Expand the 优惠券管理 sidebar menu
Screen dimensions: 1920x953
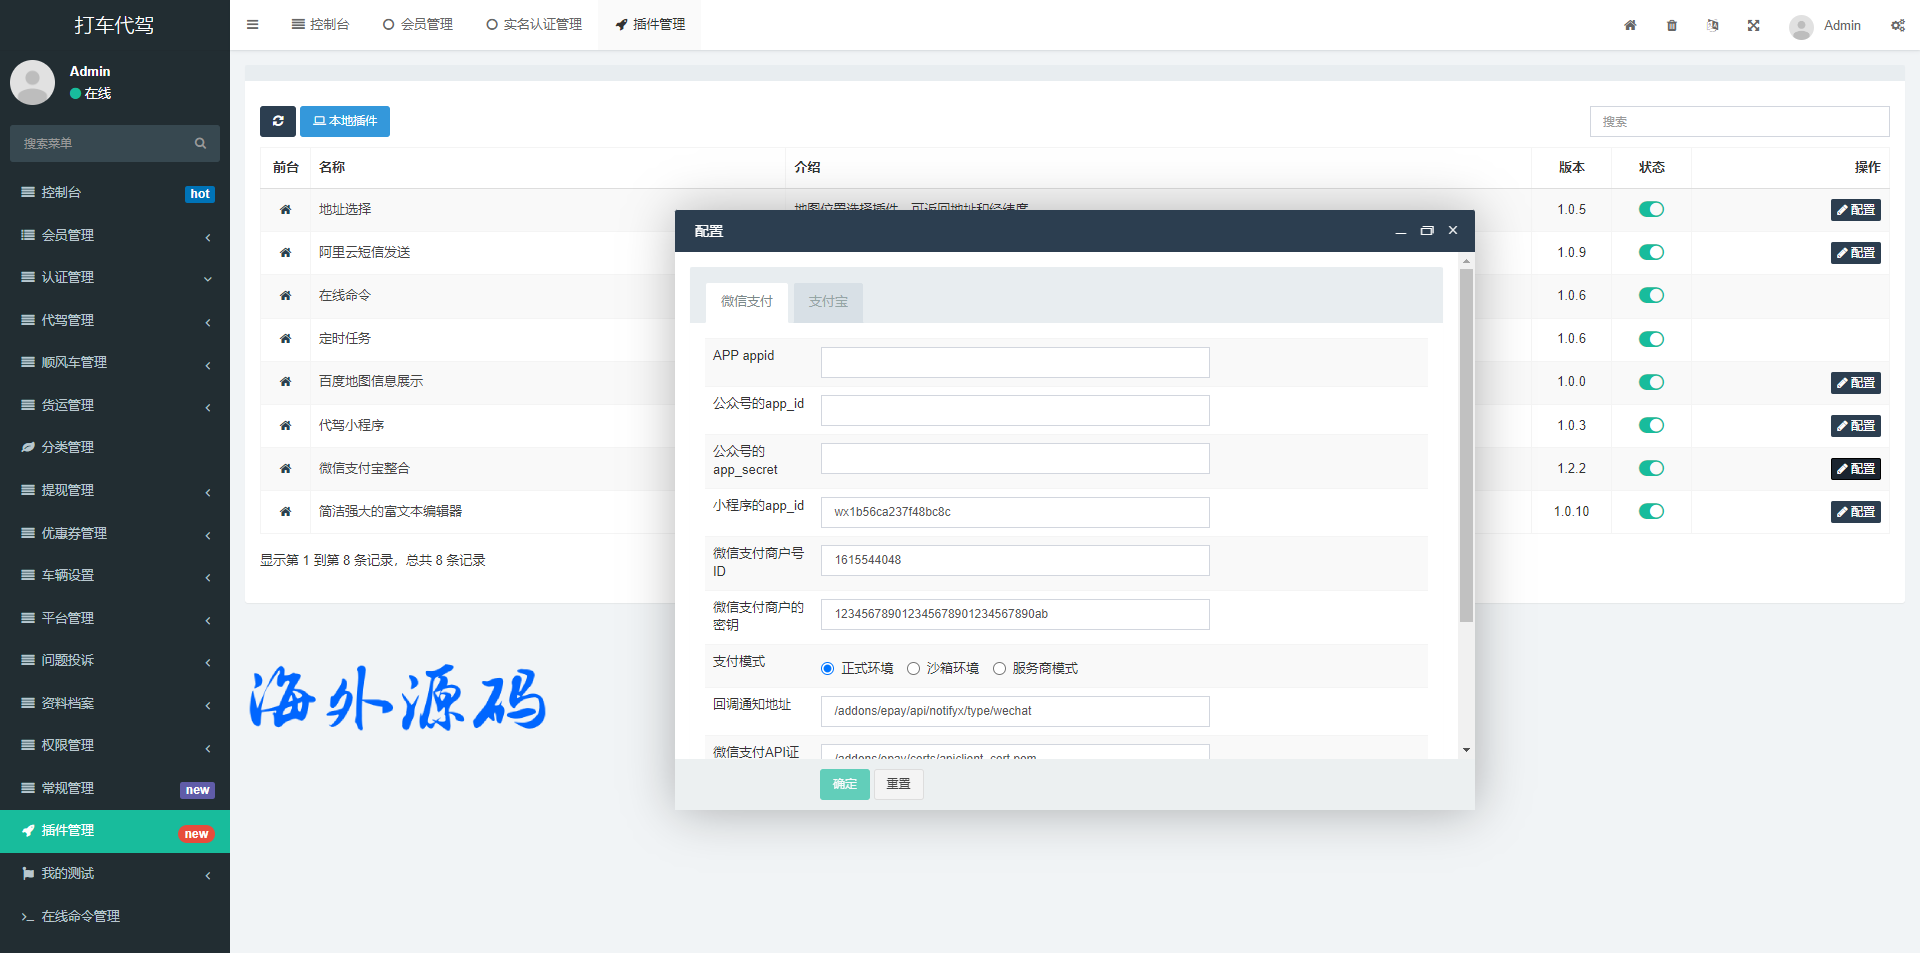[x=115, y=533]
